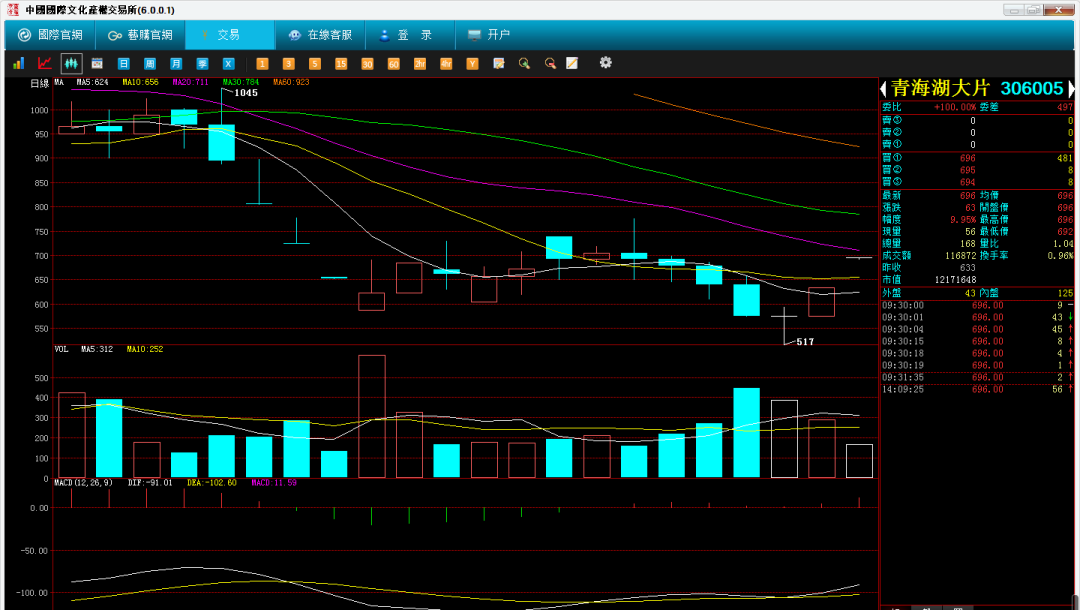Select the 60-minute interval icon

[x=393, y=63]
